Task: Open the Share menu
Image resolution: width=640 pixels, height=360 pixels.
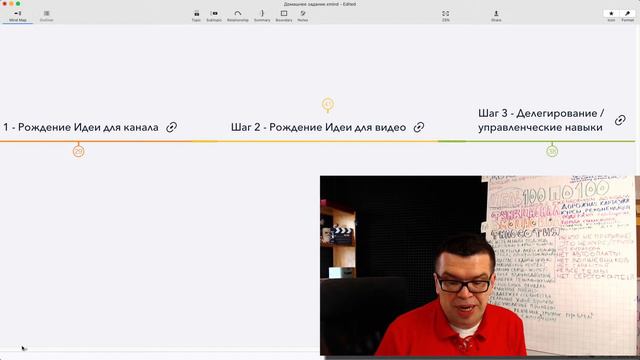Action: pos(496,16)
